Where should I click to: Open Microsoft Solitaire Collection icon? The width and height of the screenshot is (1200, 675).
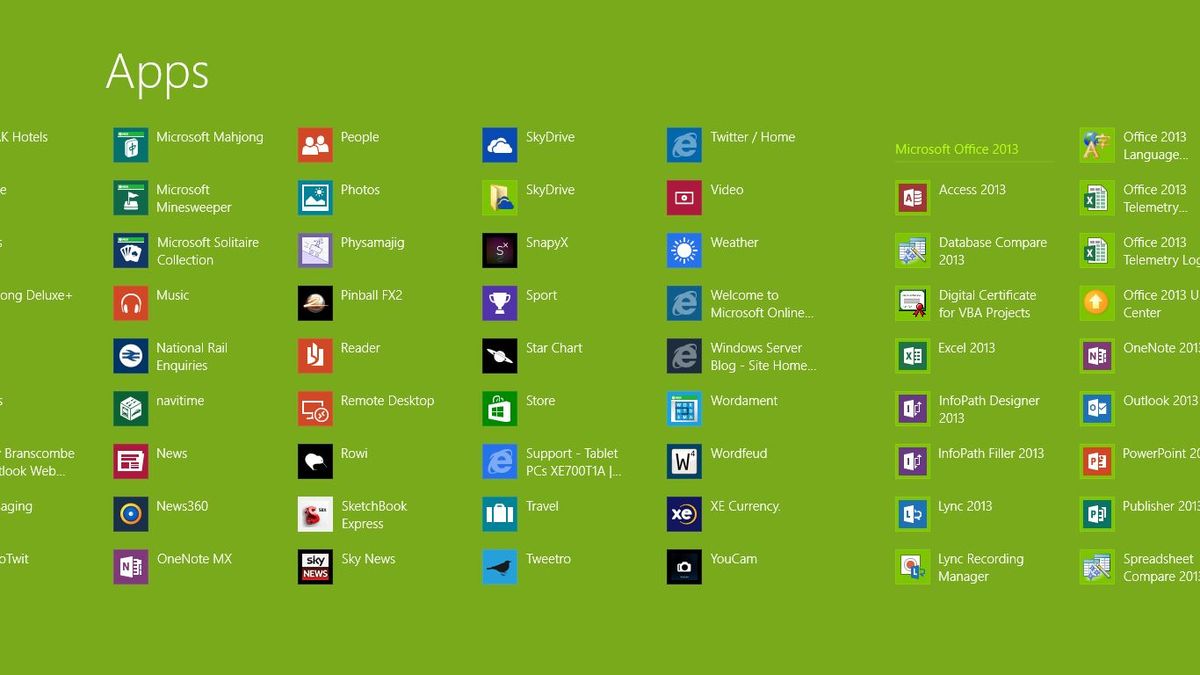[x=131, y=251]
